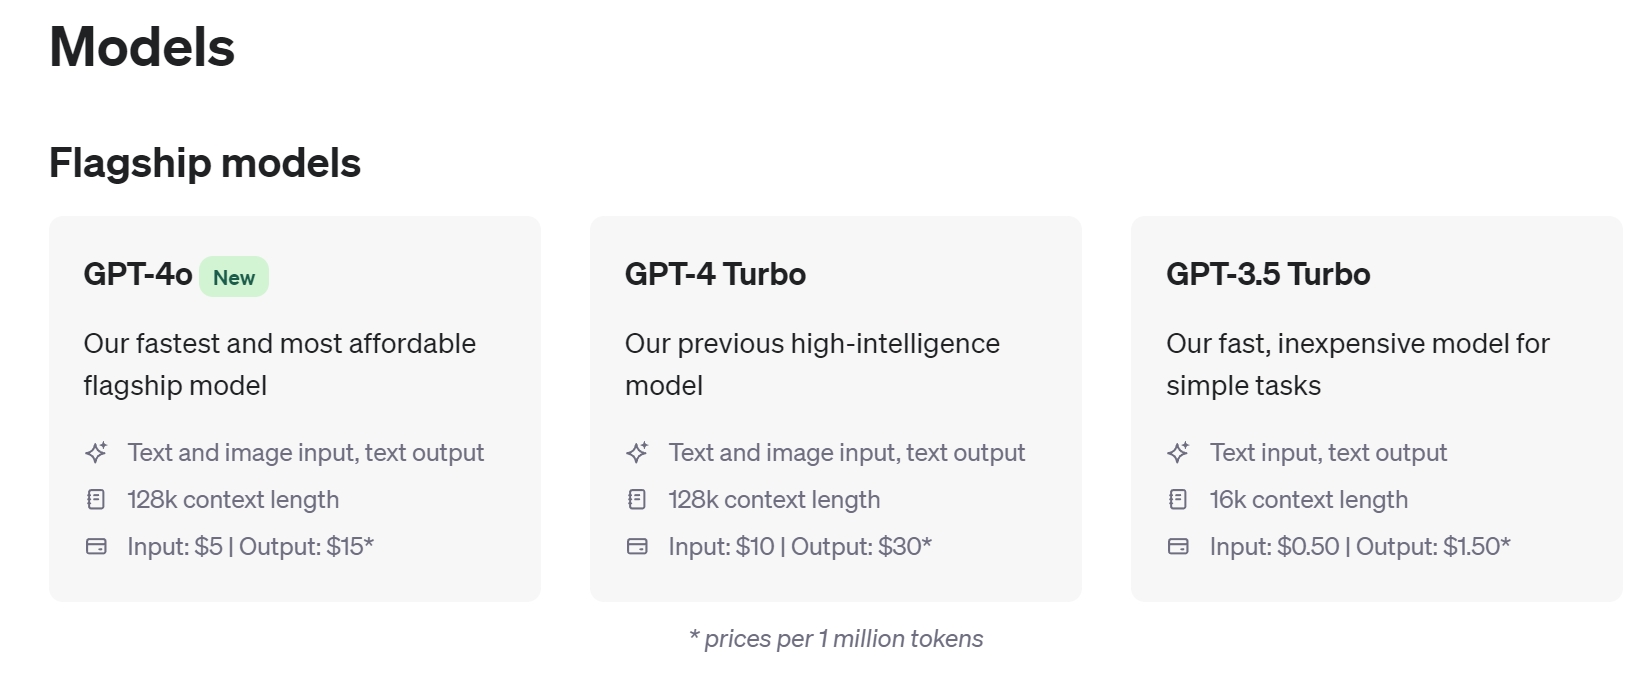This screenshot has width=1644, height=675.
Task: Click GPT-3.5 Turbo's Text input, text output line
Action: 1328,453
